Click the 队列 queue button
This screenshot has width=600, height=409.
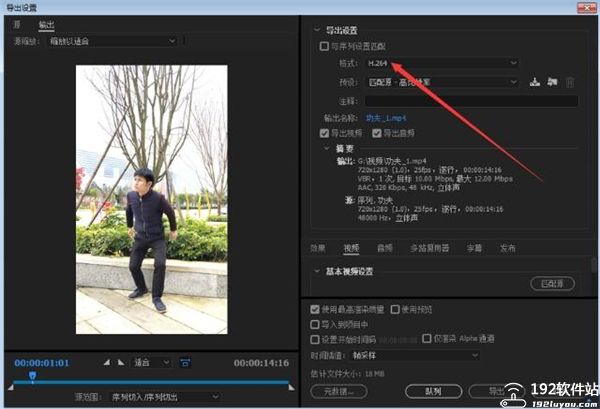433,391
